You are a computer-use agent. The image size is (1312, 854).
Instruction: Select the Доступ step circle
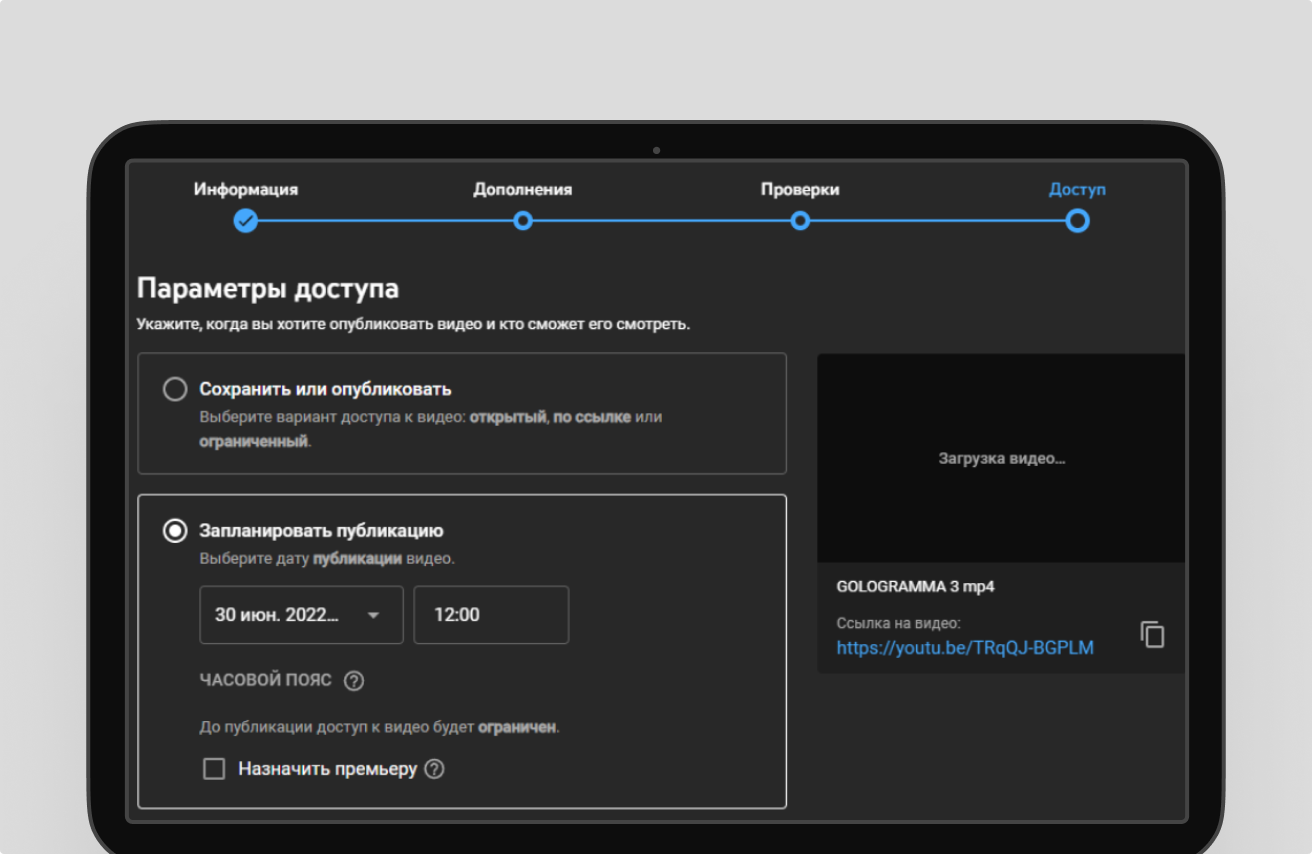[1077, 221]
